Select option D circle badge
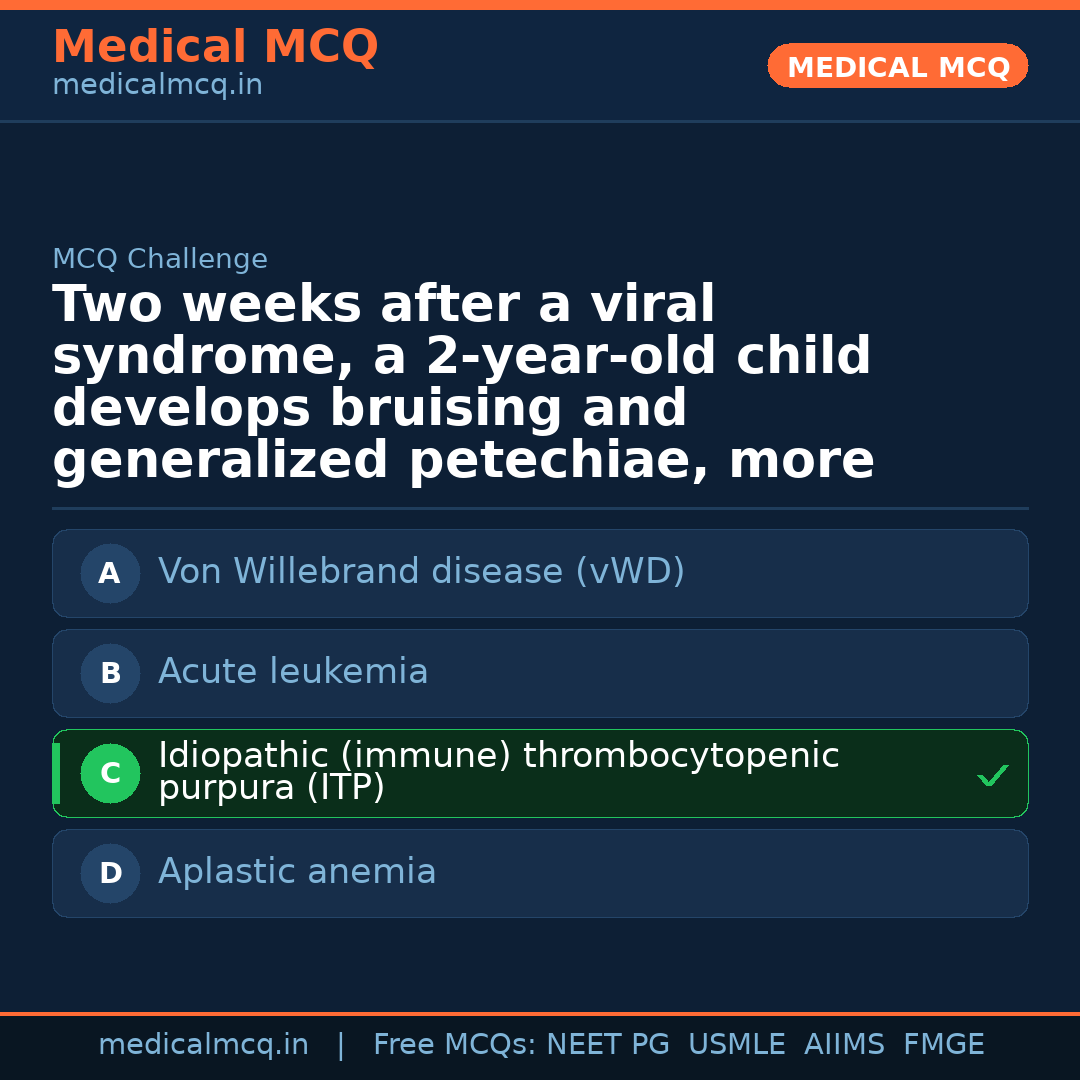Viewport: 1080px width, 1080px height. click(110, 874)
